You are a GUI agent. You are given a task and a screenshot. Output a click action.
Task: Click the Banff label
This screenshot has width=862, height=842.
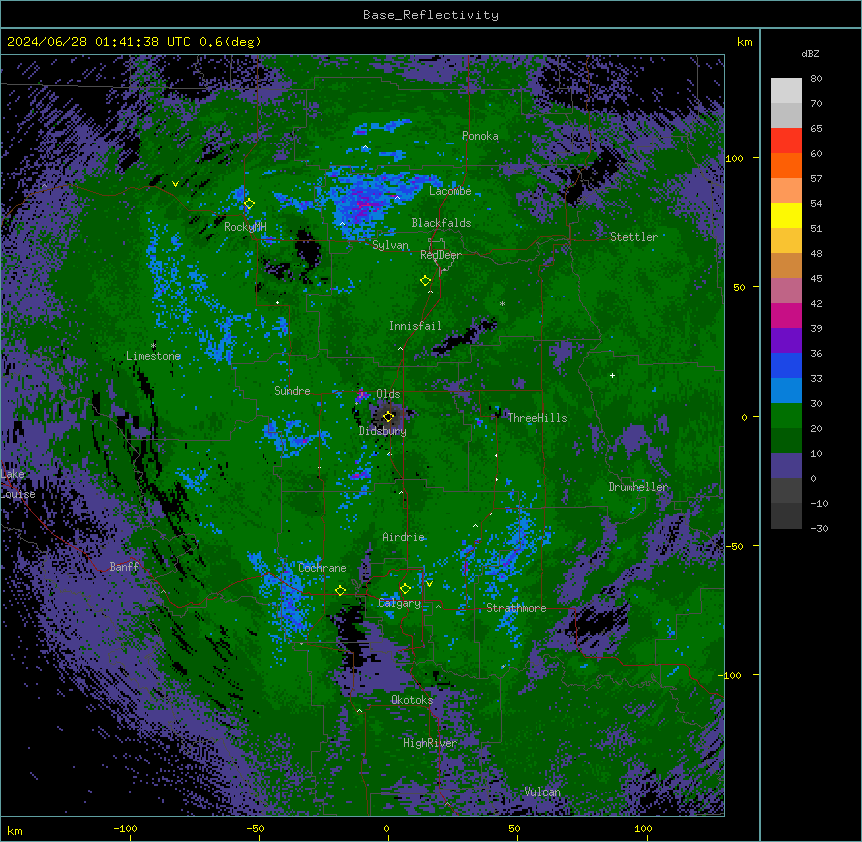point(124,567)
